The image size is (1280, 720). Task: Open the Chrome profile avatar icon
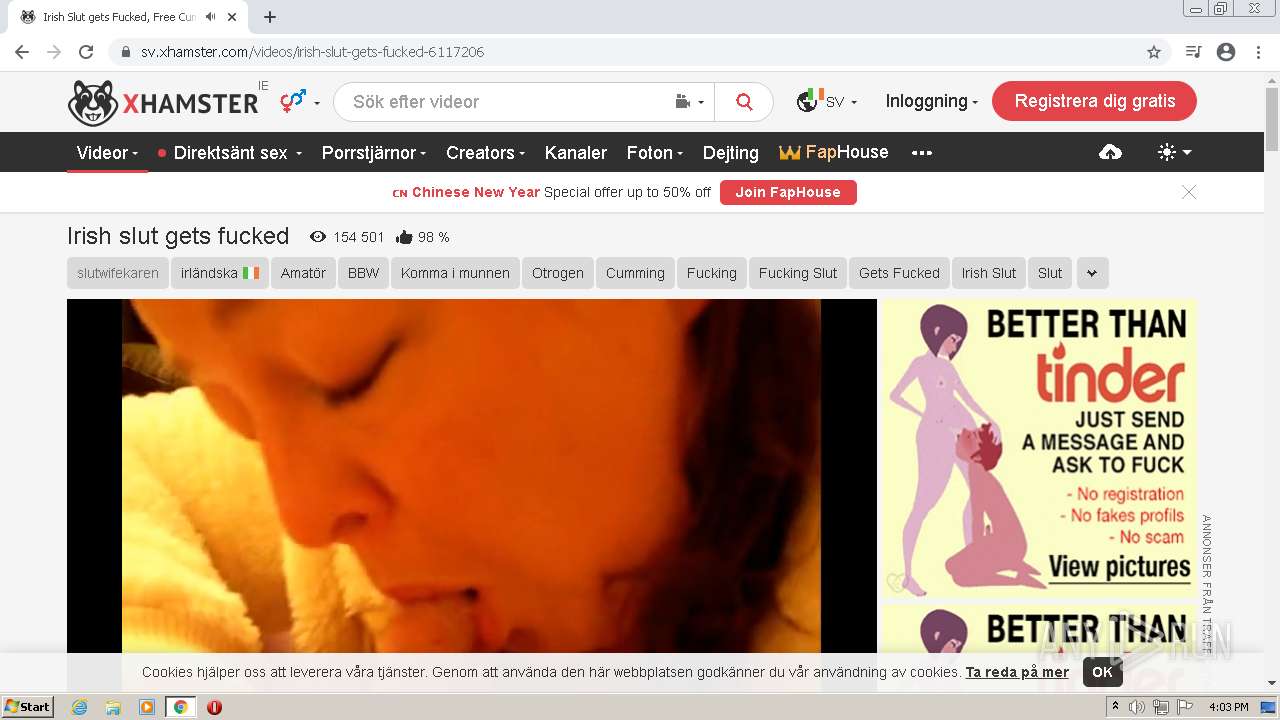click(1226, 52)
